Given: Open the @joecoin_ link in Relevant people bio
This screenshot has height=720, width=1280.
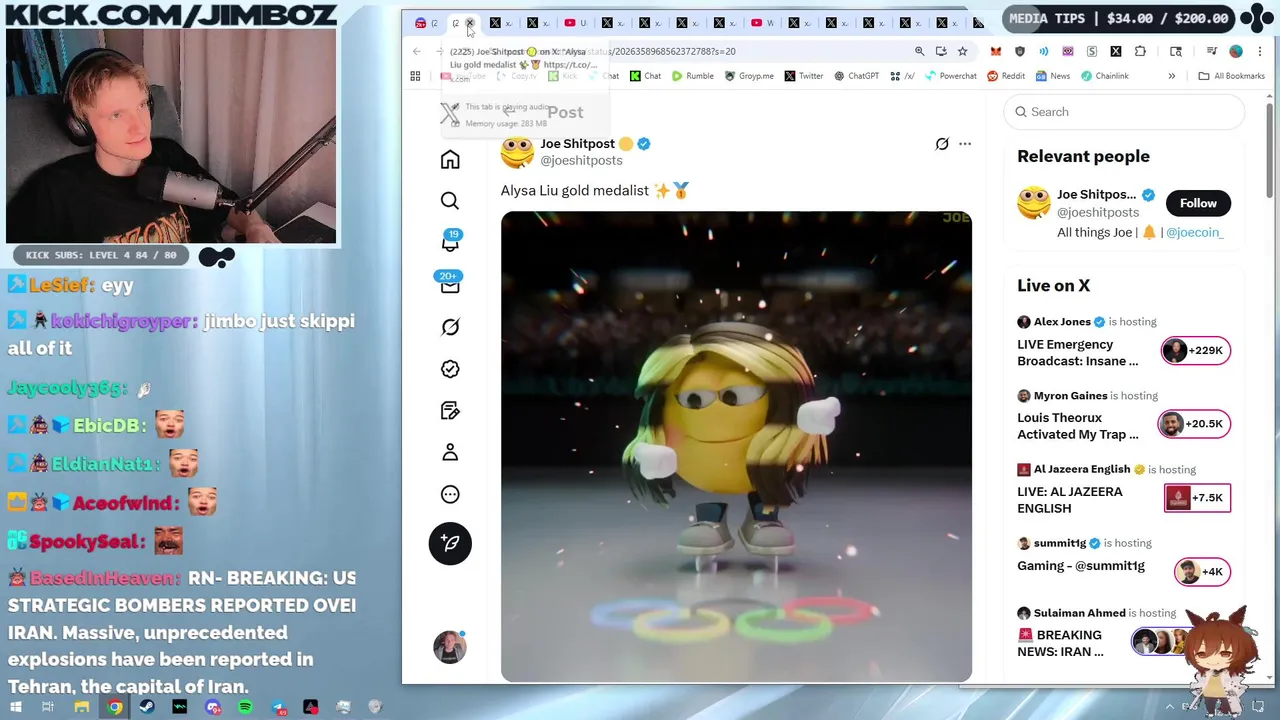Looking at the screenshot, I should (x=1194, y=232).
